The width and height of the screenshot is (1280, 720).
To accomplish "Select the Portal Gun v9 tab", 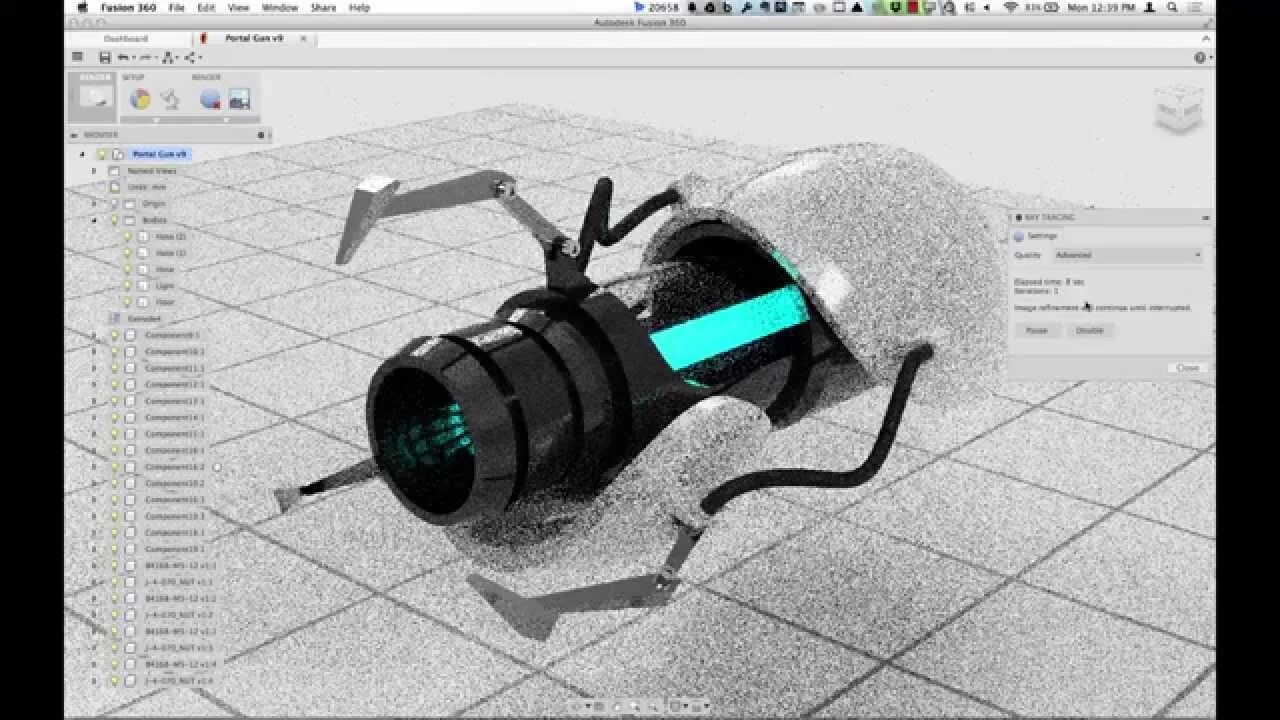I will point(253,39).
